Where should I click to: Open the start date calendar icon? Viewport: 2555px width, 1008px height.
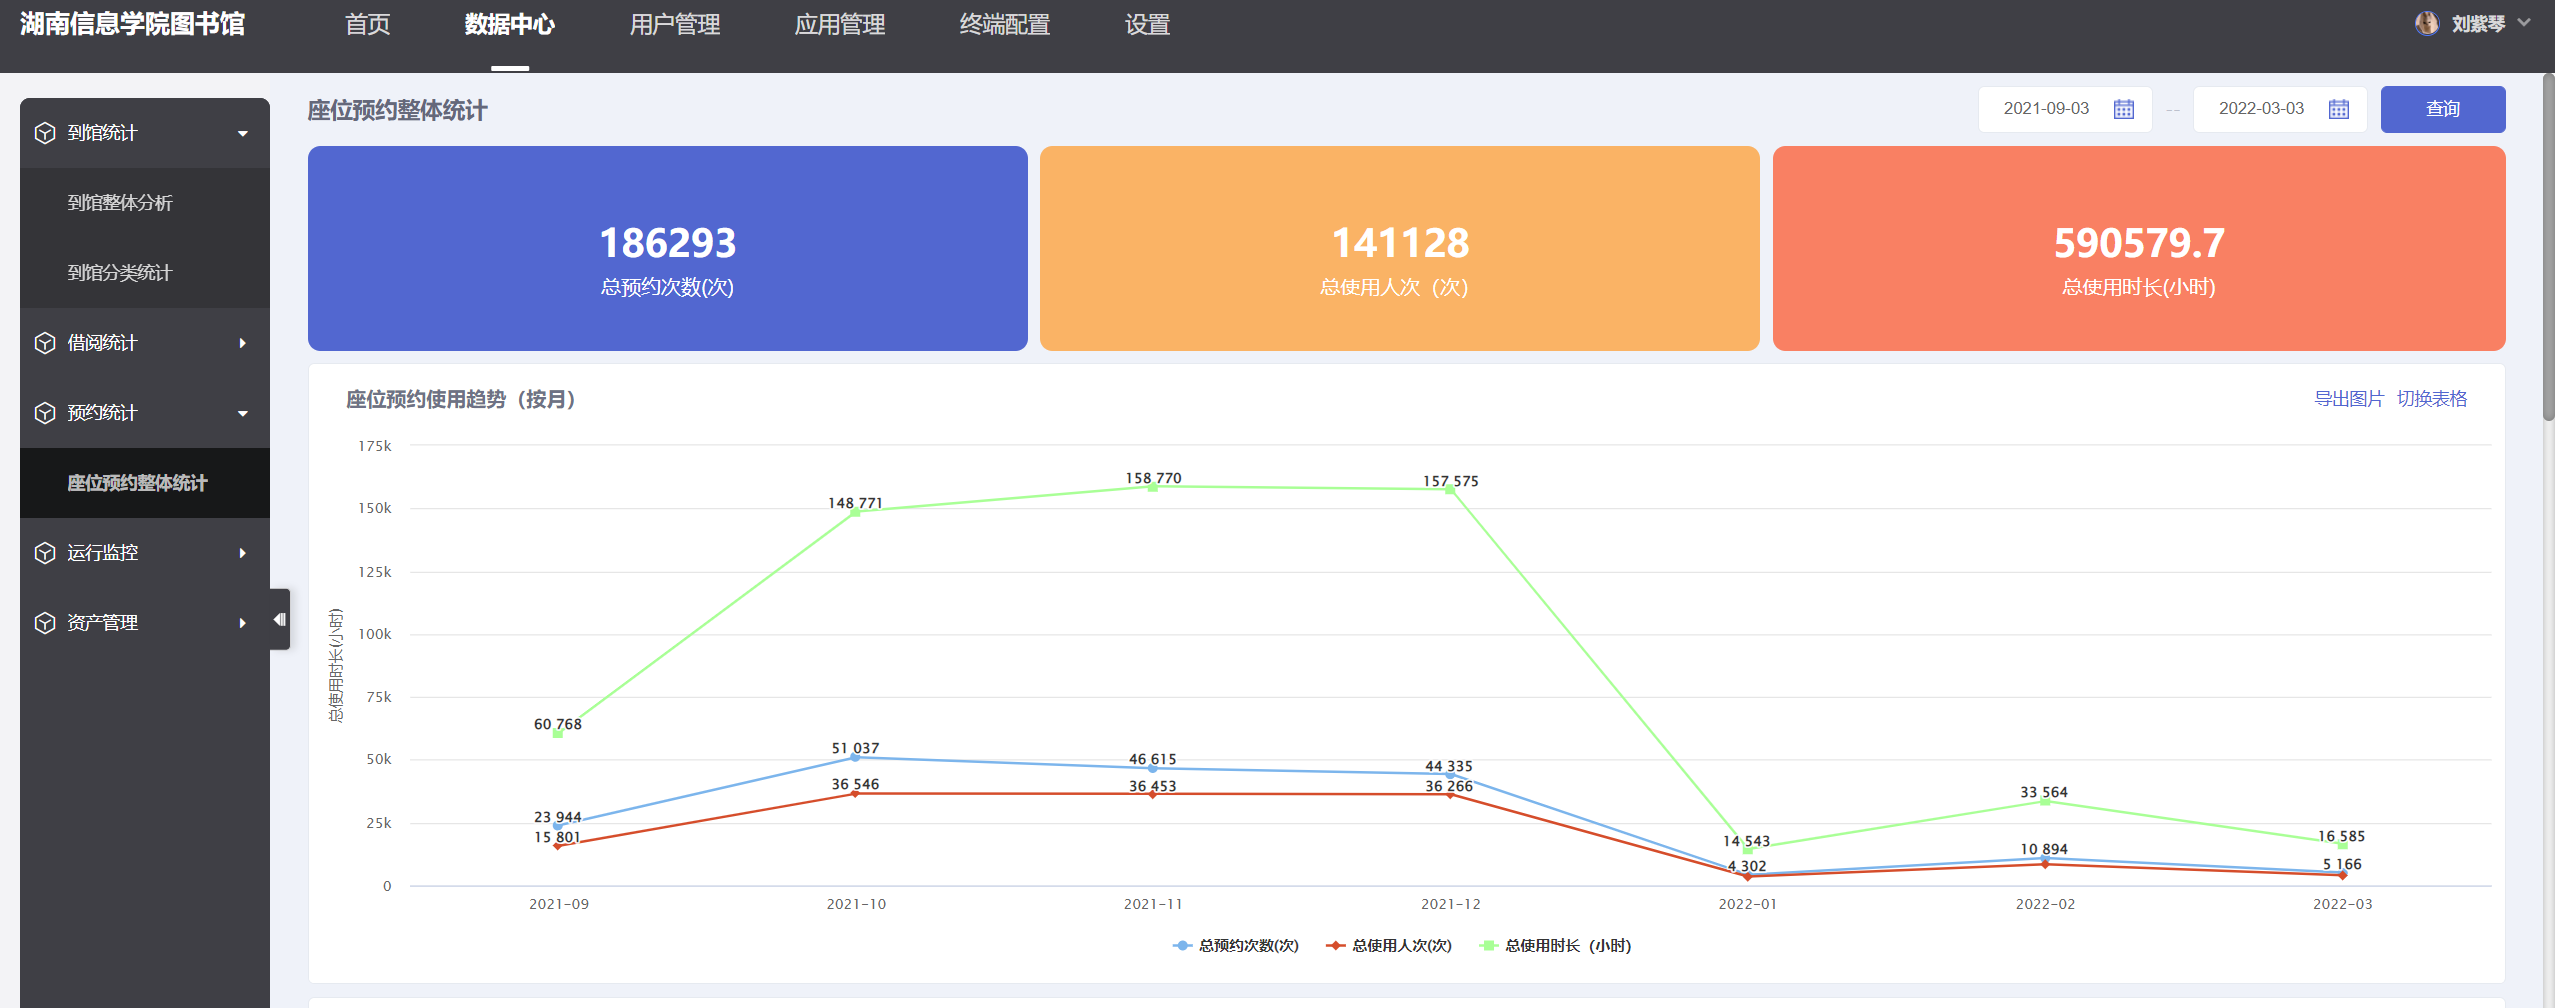[2124, 109]
